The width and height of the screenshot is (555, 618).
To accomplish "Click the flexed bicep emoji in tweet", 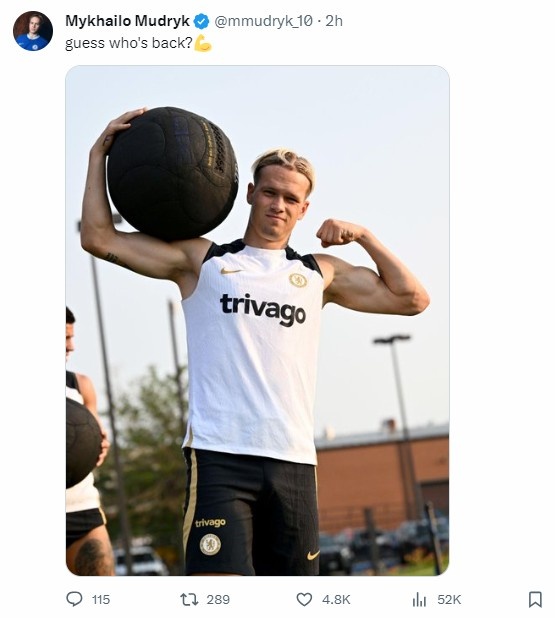I will coord(203,43).
